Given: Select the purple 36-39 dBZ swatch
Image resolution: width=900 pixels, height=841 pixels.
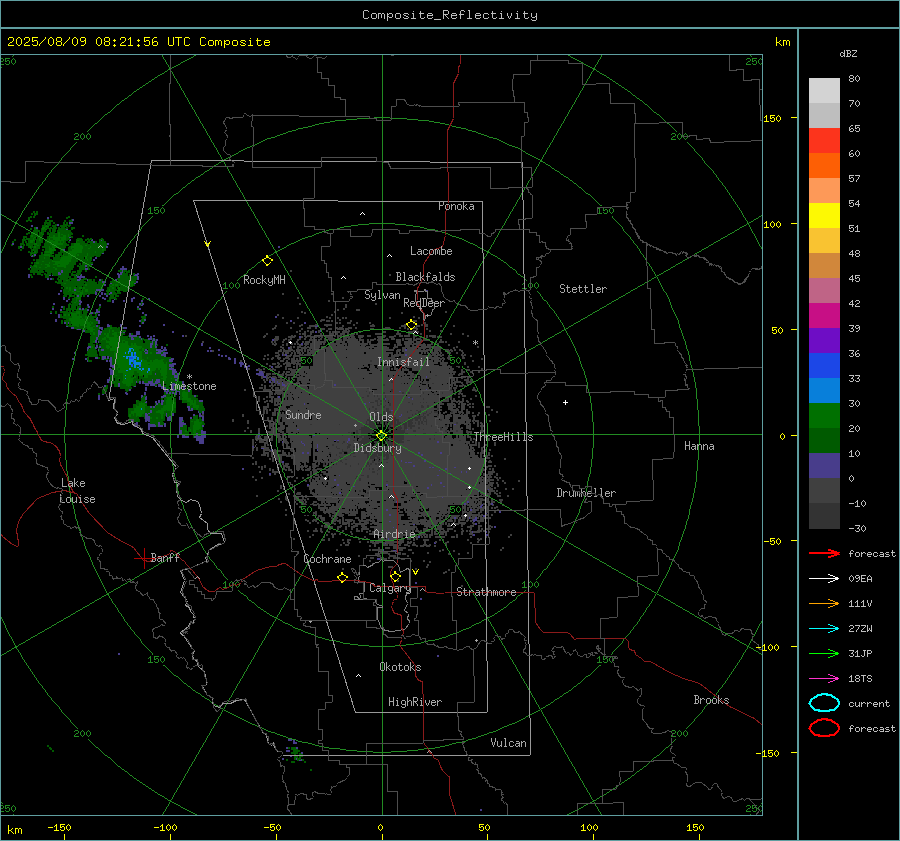Looking at the screenshot, I should (x=824, y=340).
